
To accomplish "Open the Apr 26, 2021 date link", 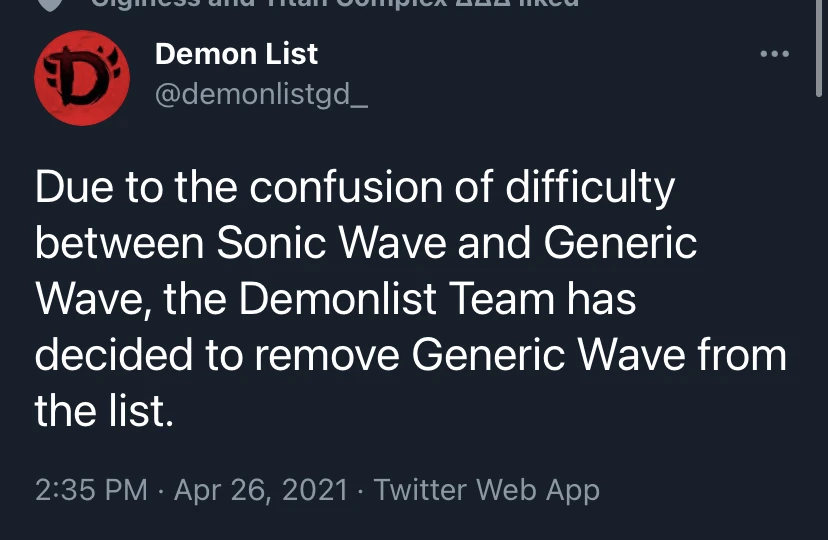I will (261, 490).
